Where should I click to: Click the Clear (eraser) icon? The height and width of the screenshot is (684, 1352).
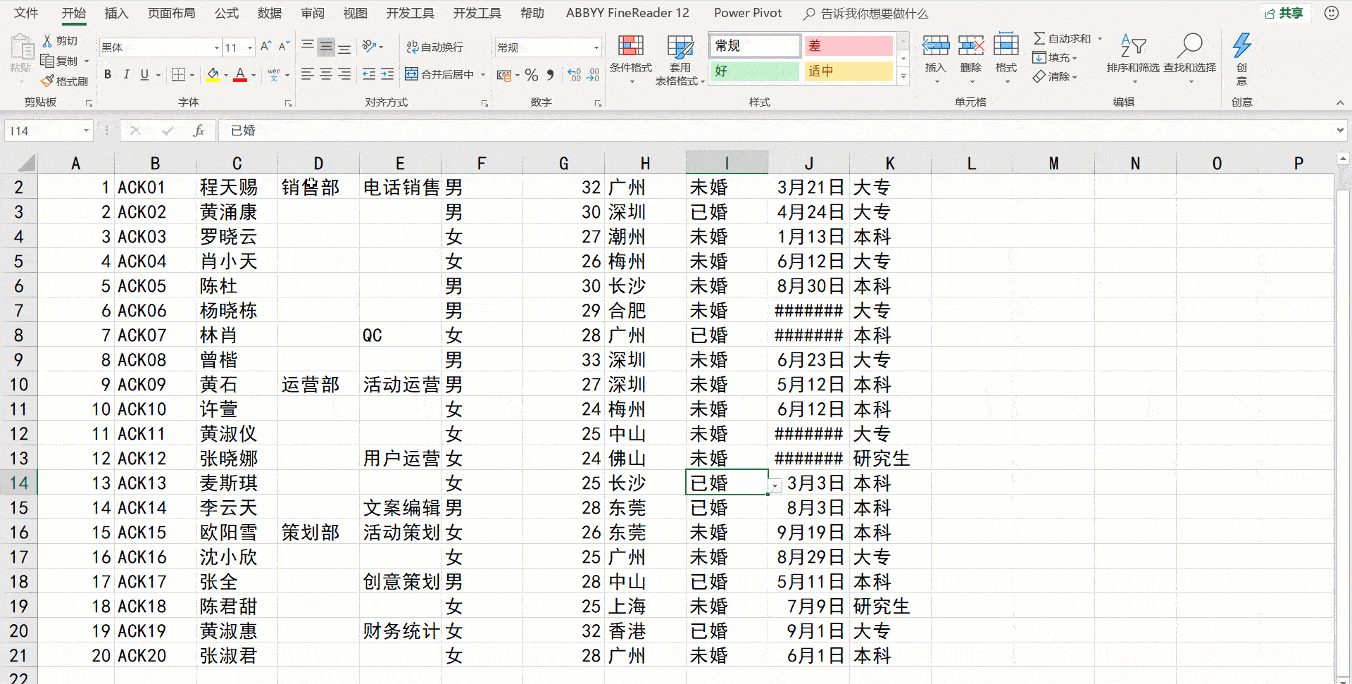[1039, 76]
